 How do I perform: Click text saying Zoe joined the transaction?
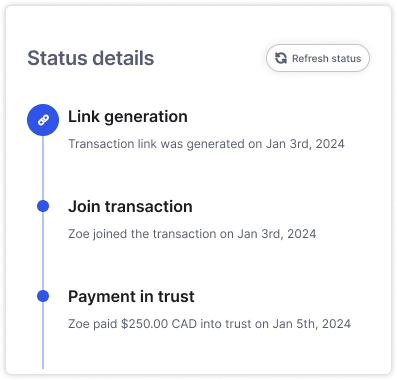click(192, 234)
